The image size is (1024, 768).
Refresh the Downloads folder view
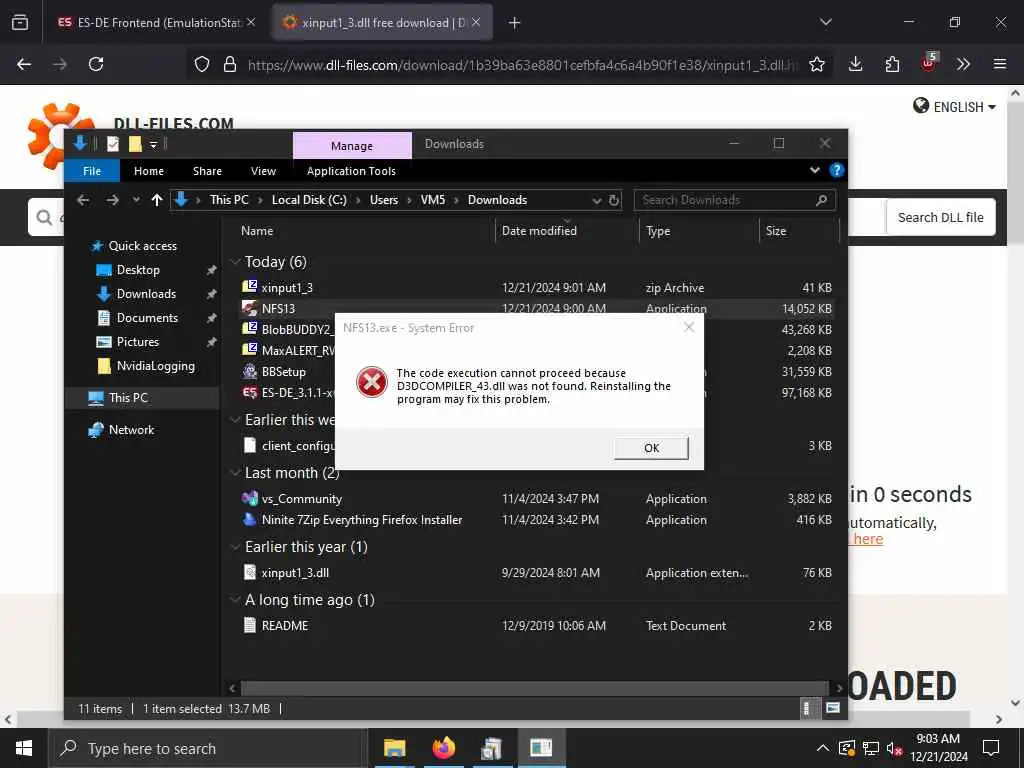coord(613,200)
